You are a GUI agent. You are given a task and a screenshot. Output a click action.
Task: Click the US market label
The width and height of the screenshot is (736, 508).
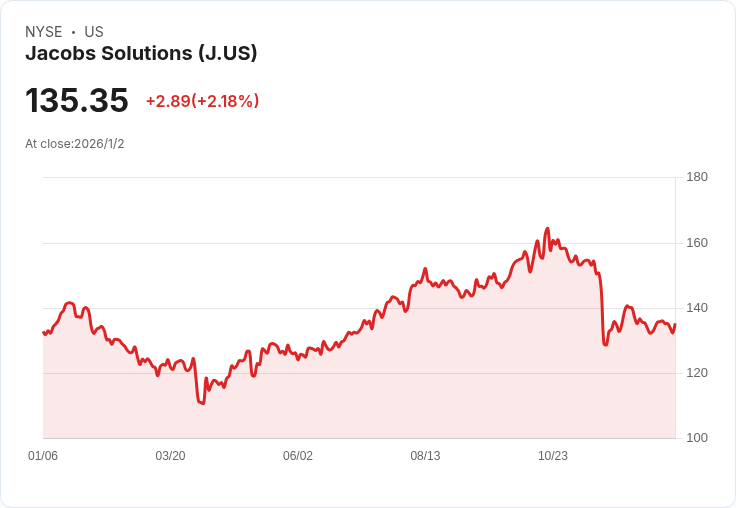click(94, 32)
